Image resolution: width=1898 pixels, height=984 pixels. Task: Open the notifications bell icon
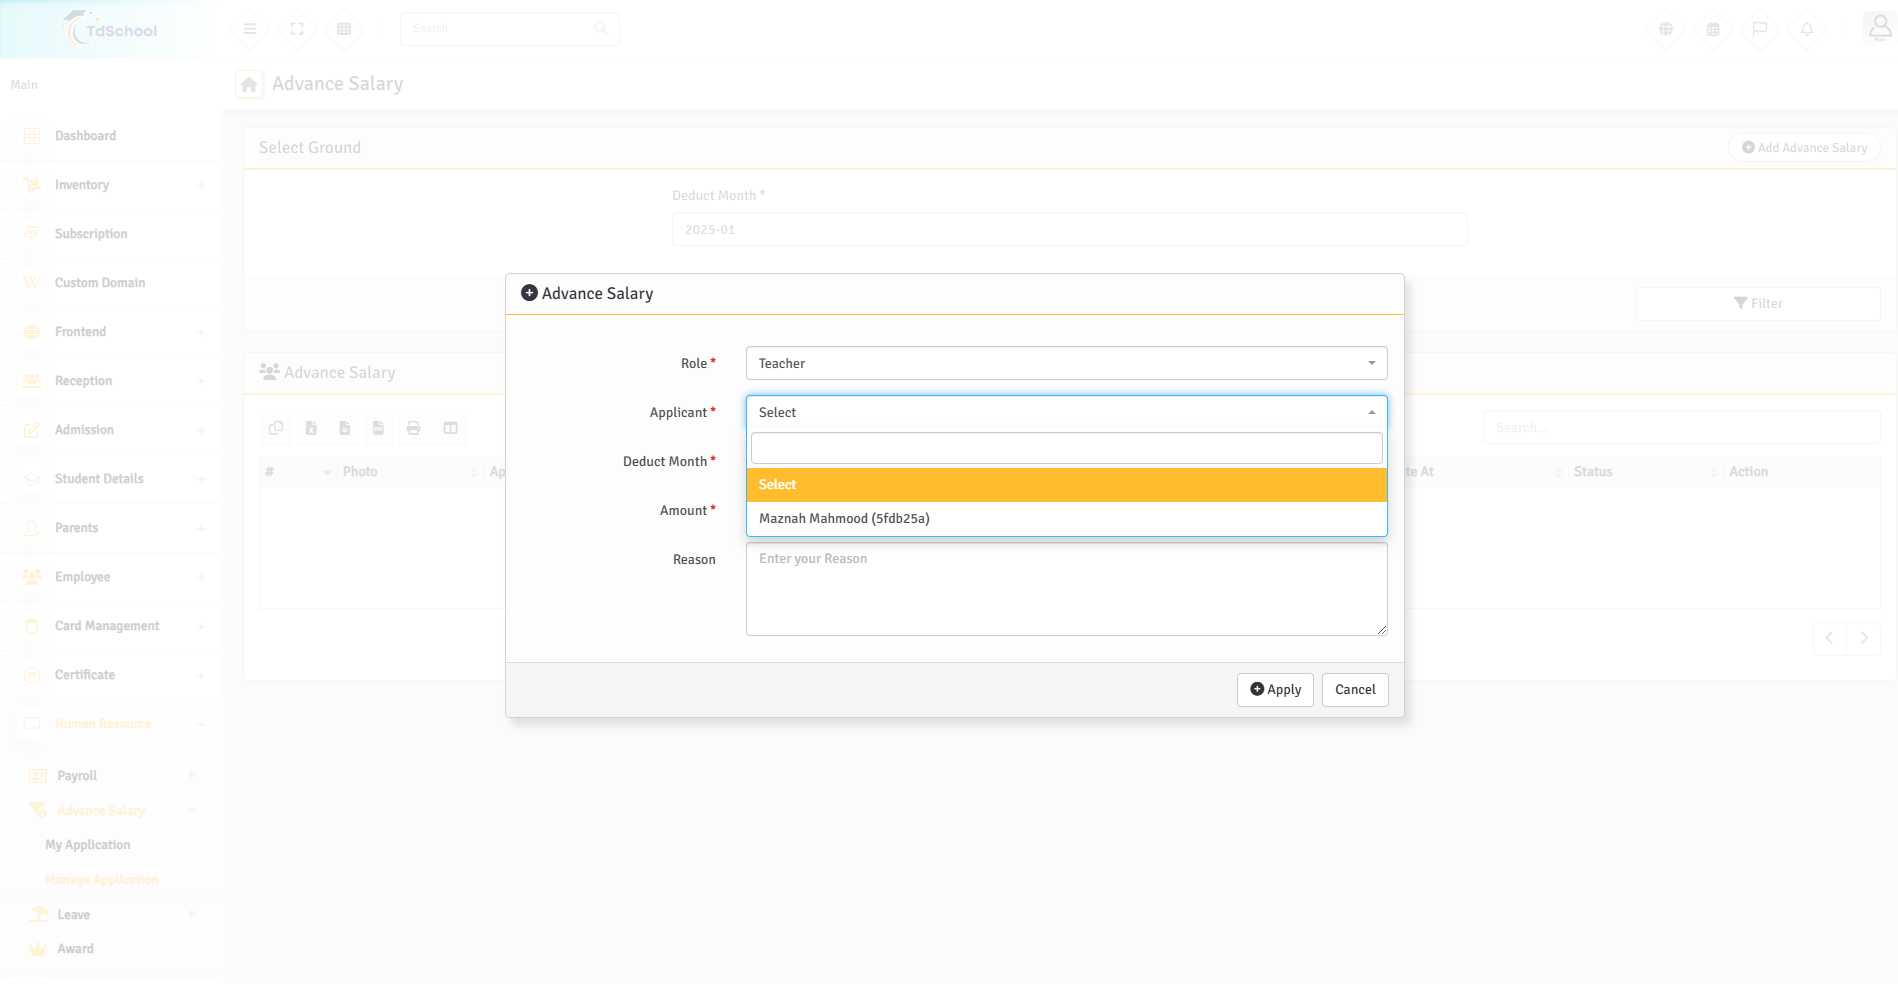tap(1806, 29)
